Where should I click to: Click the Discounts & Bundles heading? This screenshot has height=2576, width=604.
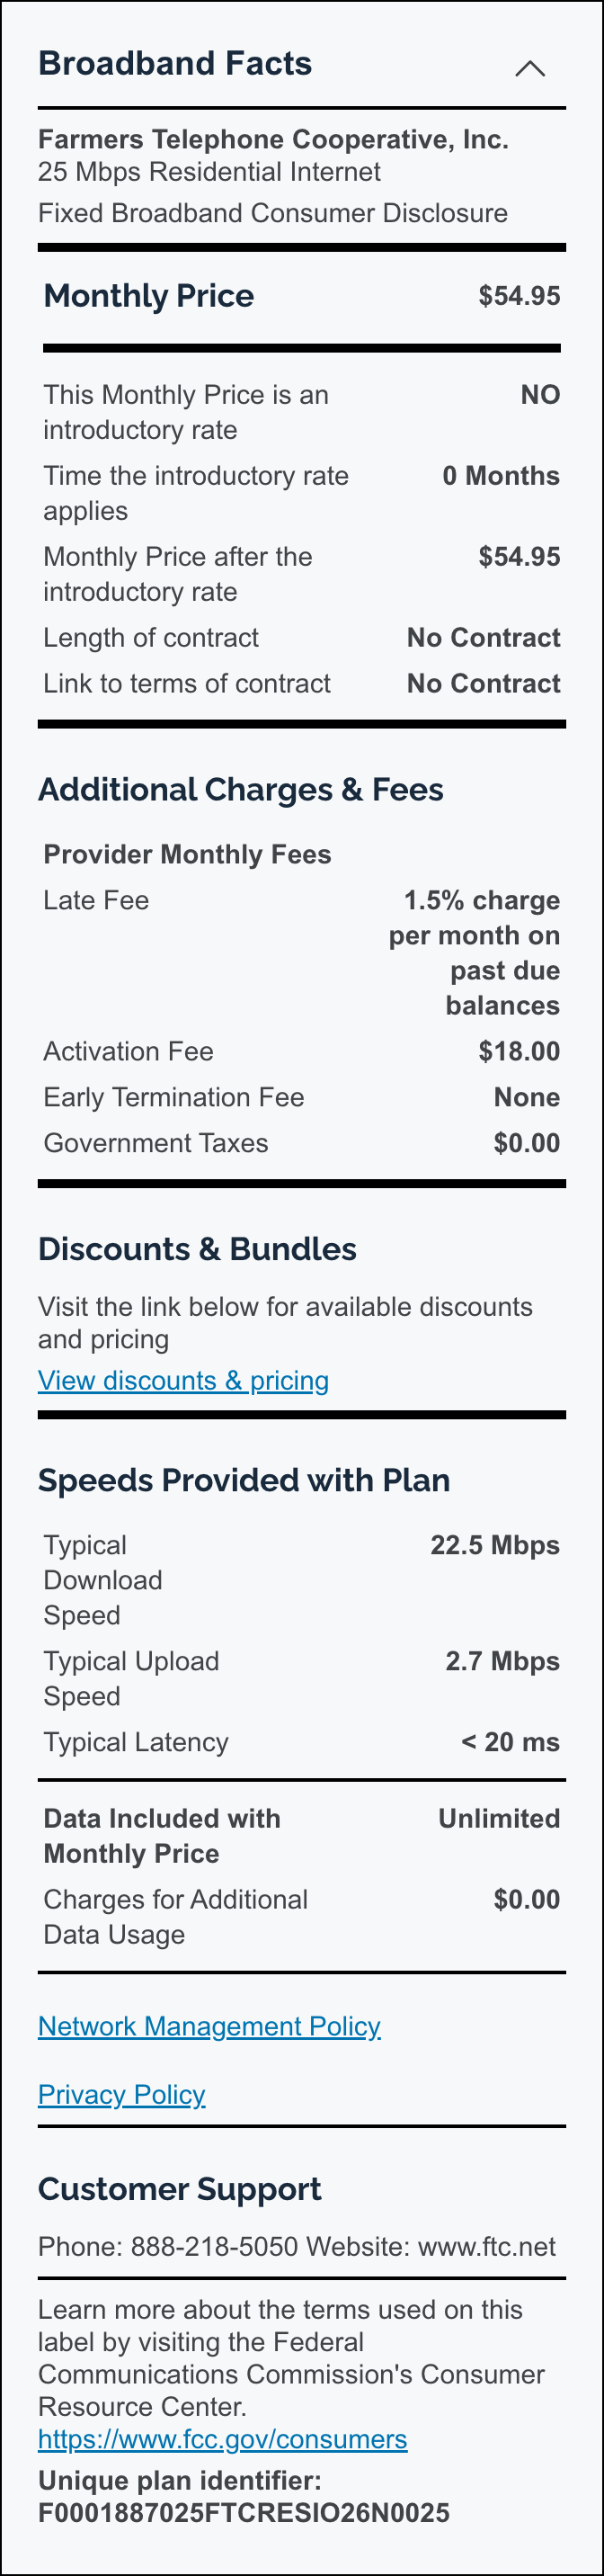tap(197, 1249)
